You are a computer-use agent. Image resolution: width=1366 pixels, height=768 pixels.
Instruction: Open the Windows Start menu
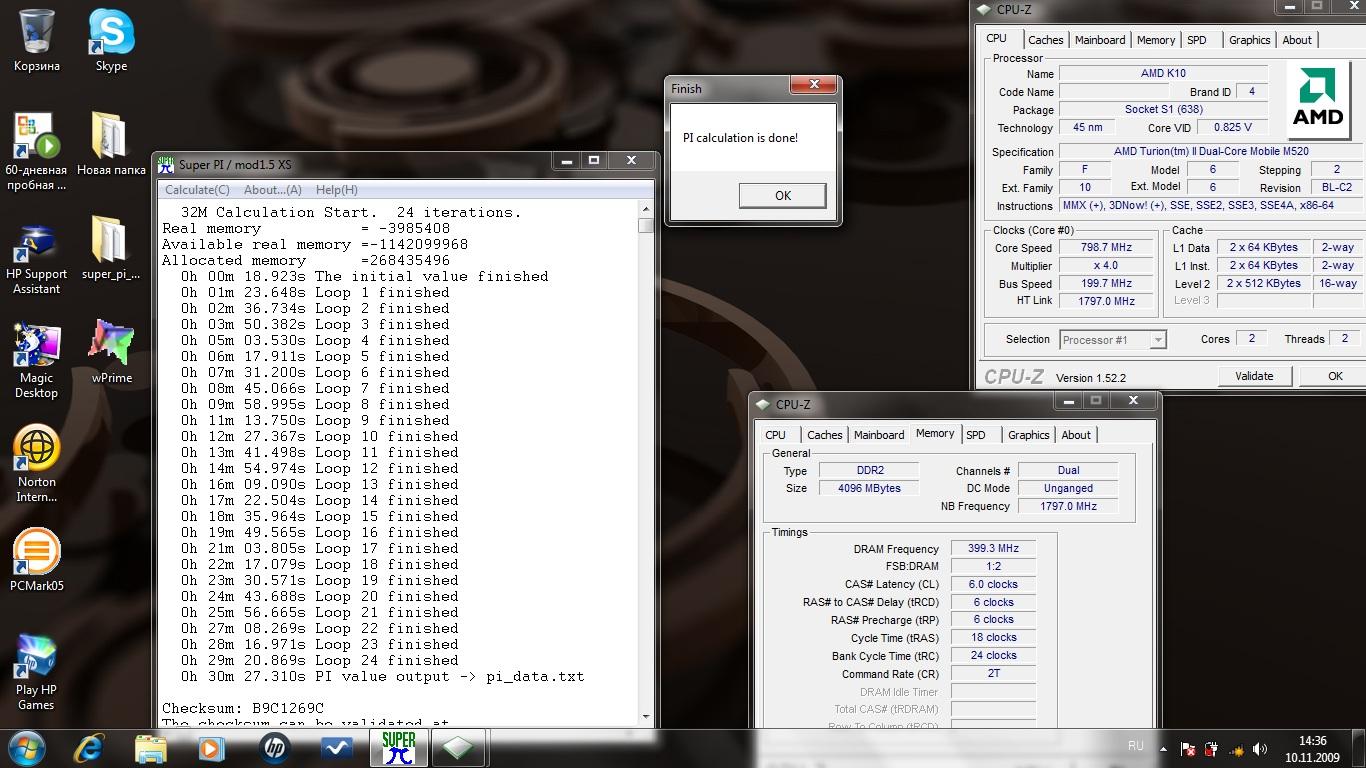click(x=26, y=747)
